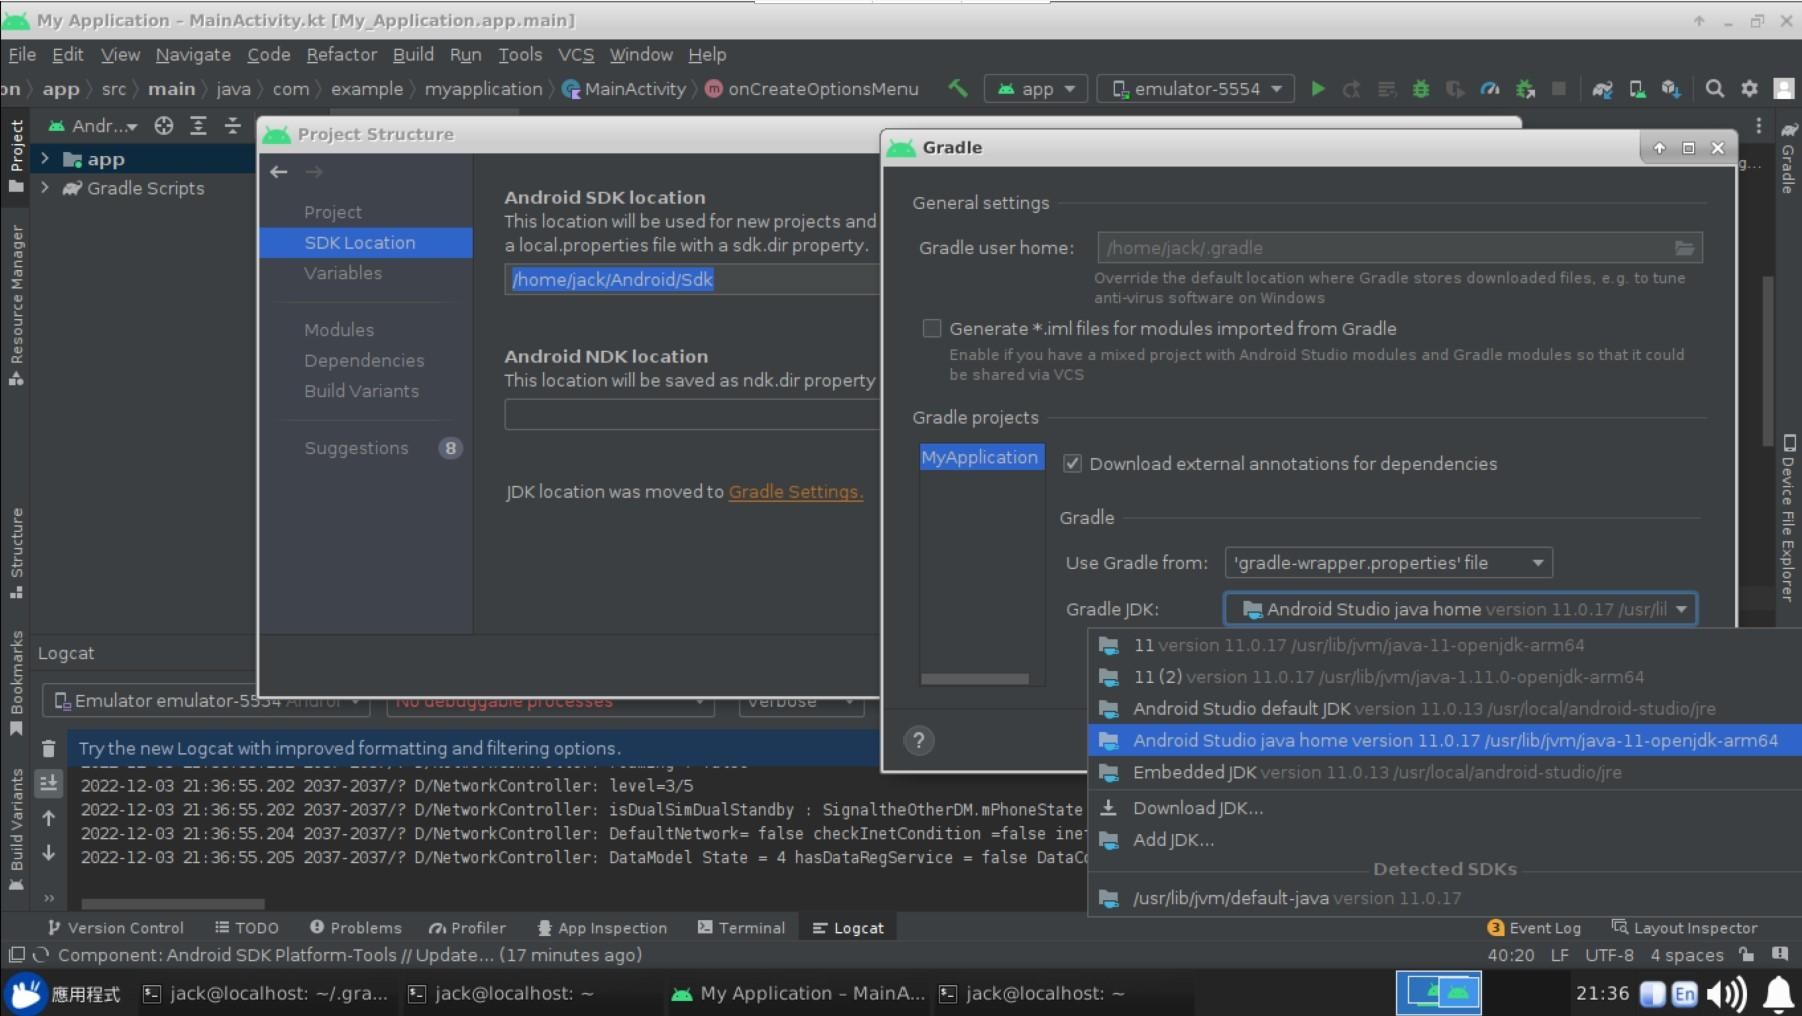Click the Gradle Settings link

[x=794, y=491]
